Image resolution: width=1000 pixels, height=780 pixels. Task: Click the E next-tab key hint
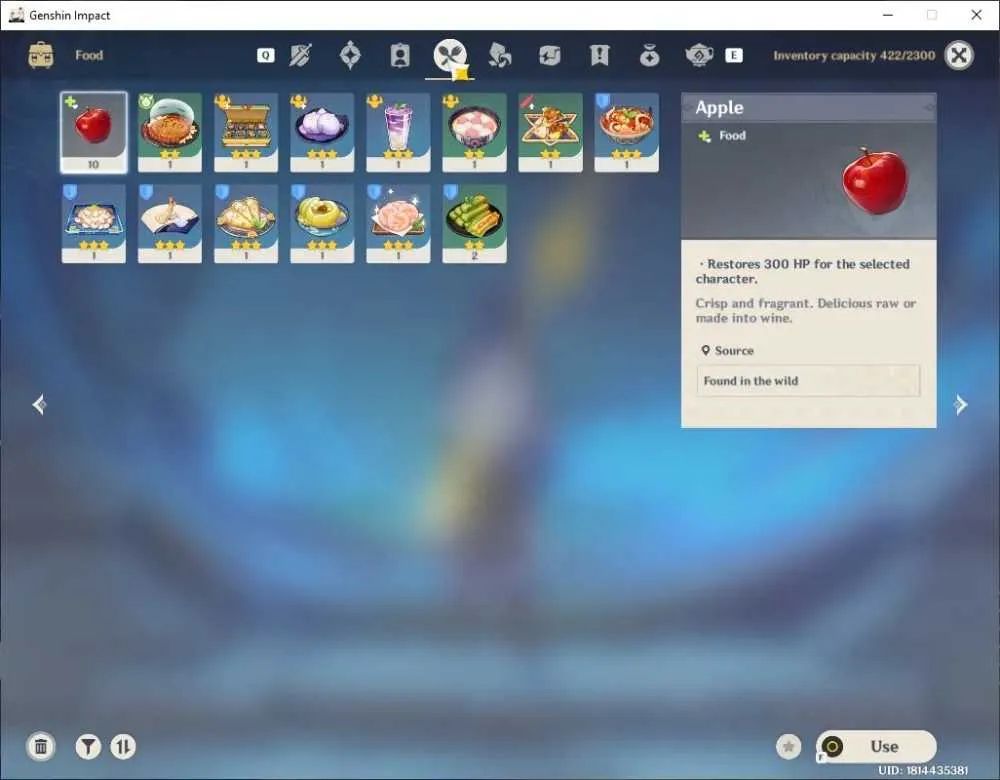pos(734,55)
